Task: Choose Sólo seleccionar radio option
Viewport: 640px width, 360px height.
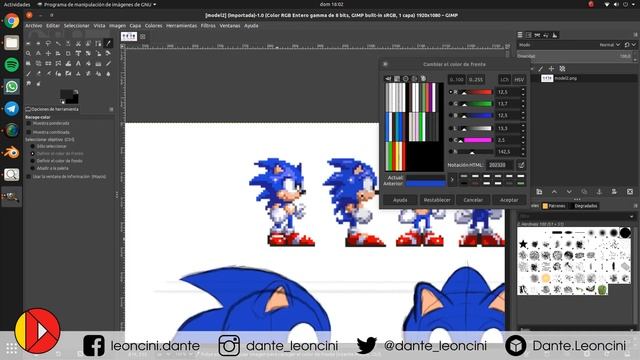Action: (x=33, y=146)
